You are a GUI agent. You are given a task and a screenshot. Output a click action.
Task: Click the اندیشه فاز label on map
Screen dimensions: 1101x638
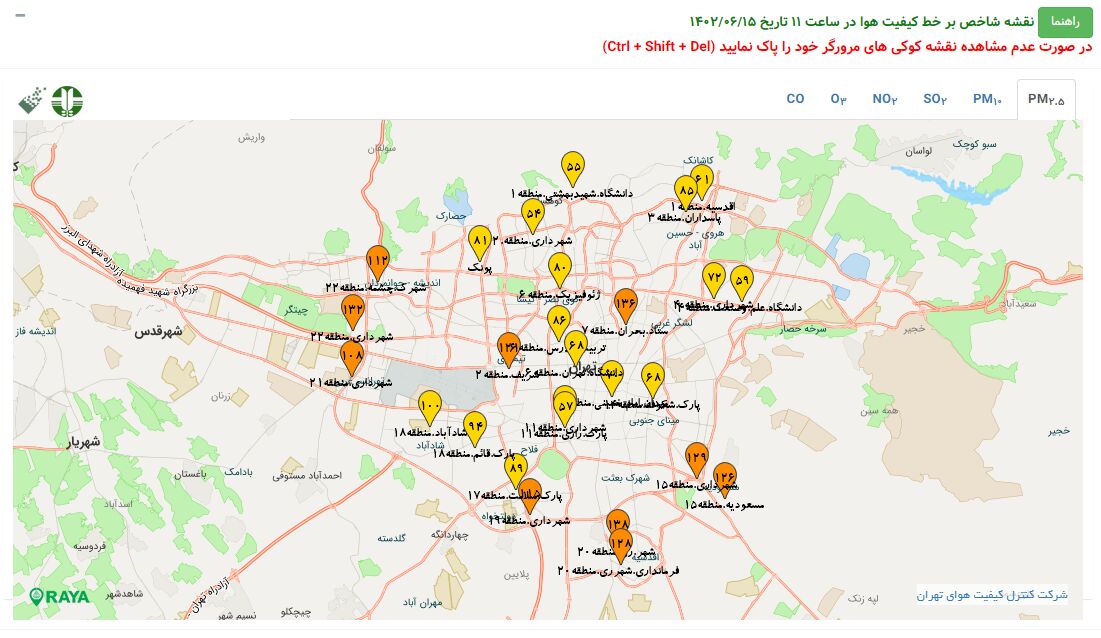point(36,331)
